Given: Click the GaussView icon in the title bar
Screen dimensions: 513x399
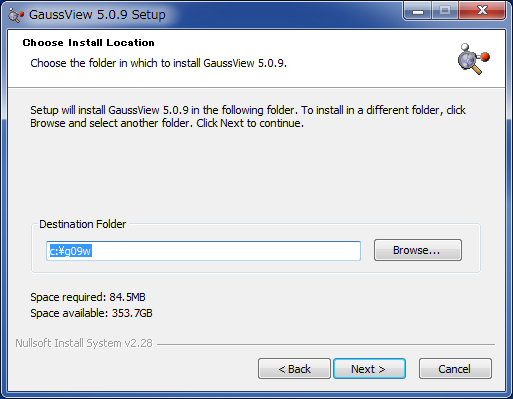Looking at the screenshot, I should 16,15.
